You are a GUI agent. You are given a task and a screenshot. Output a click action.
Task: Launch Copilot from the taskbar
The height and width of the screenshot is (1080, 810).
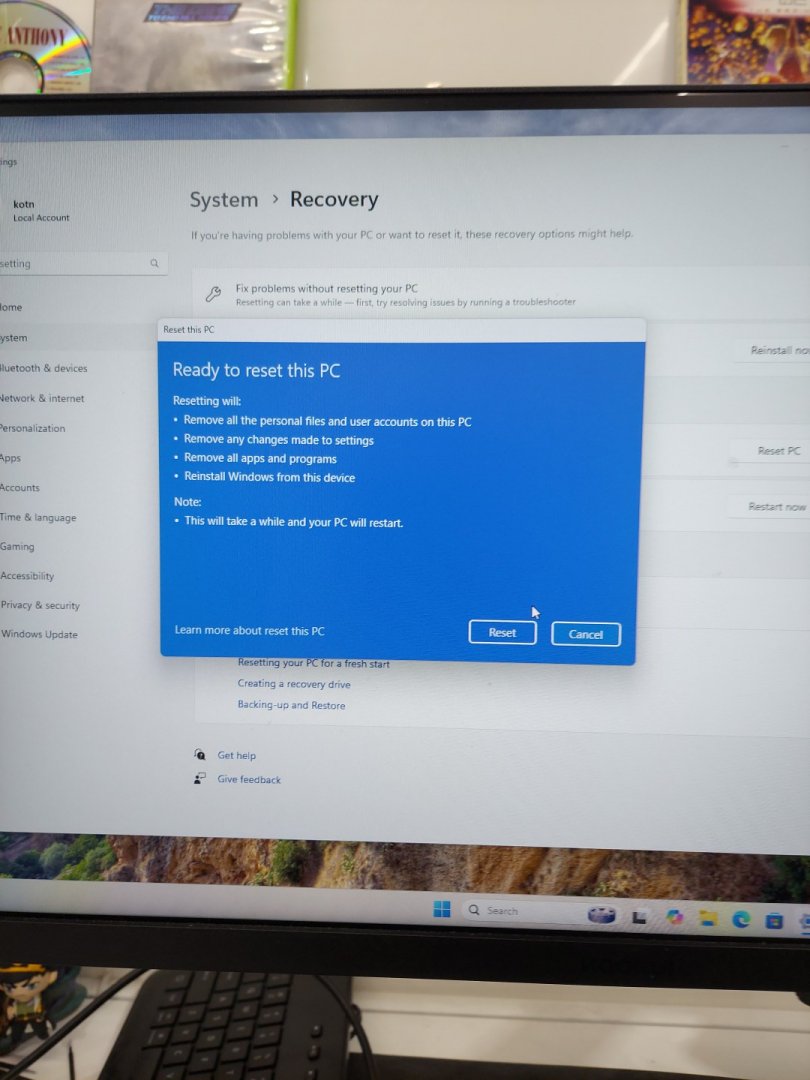tap(675, 916)
